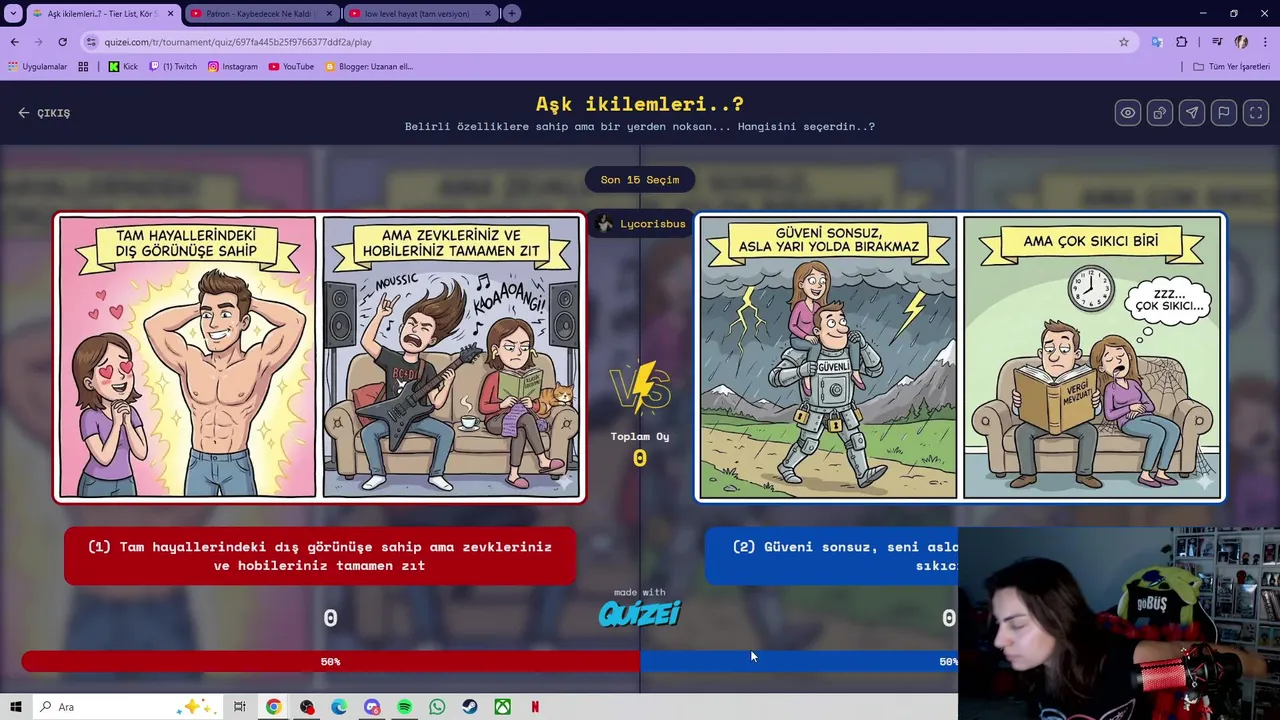Image resolution: width=1280 pixels, height=720 pixels.
Task: Open the Chrome profile avatar
Action: pos(1241,42)
